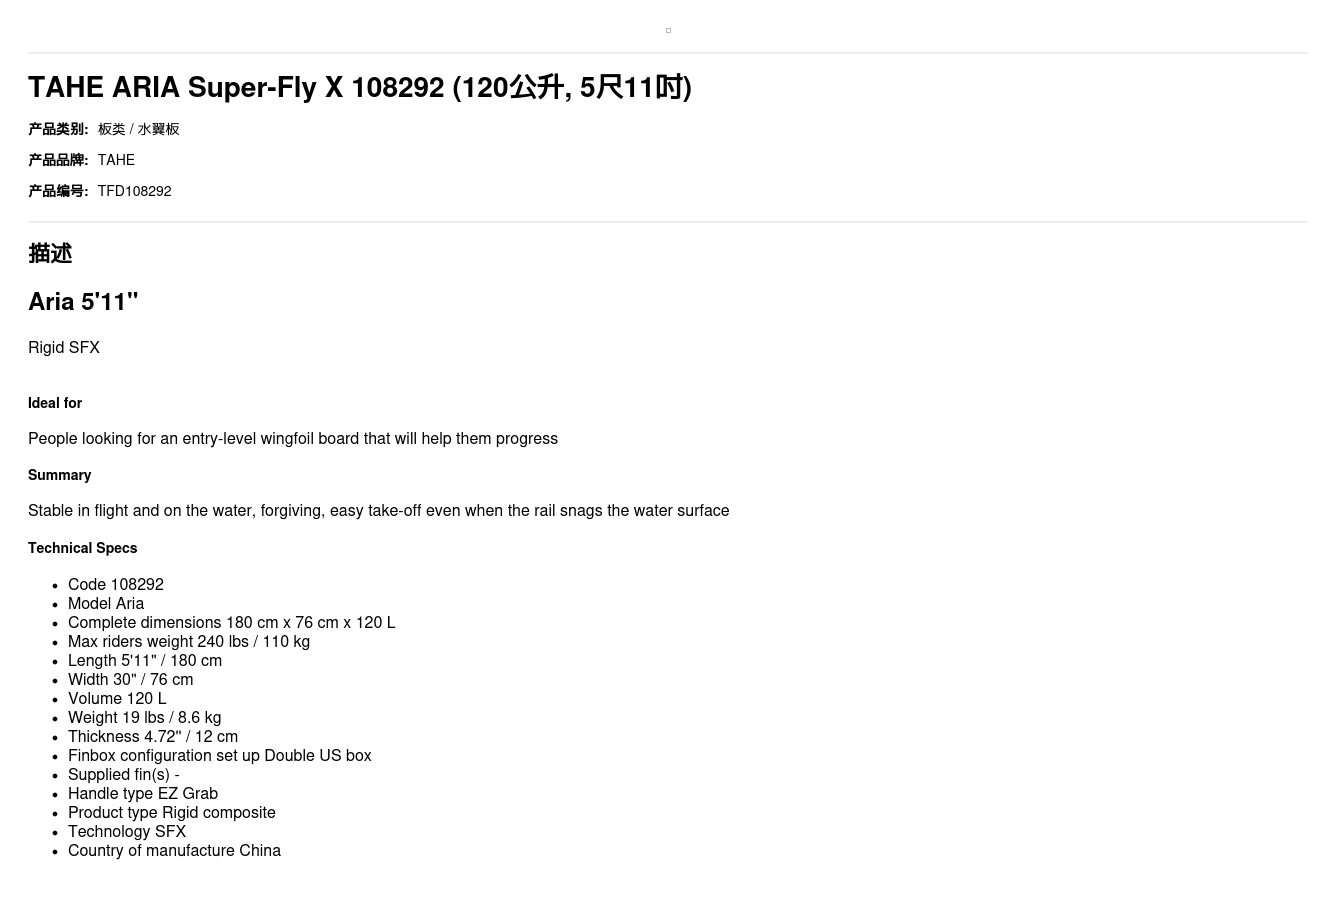Click the Summary subheading
Screen dimensions: 1328x906
[59, 475]
